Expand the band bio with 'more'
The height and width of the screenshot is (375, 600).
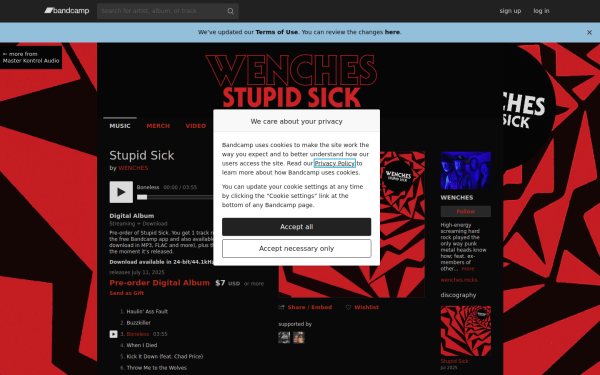(x=468, y=269)
